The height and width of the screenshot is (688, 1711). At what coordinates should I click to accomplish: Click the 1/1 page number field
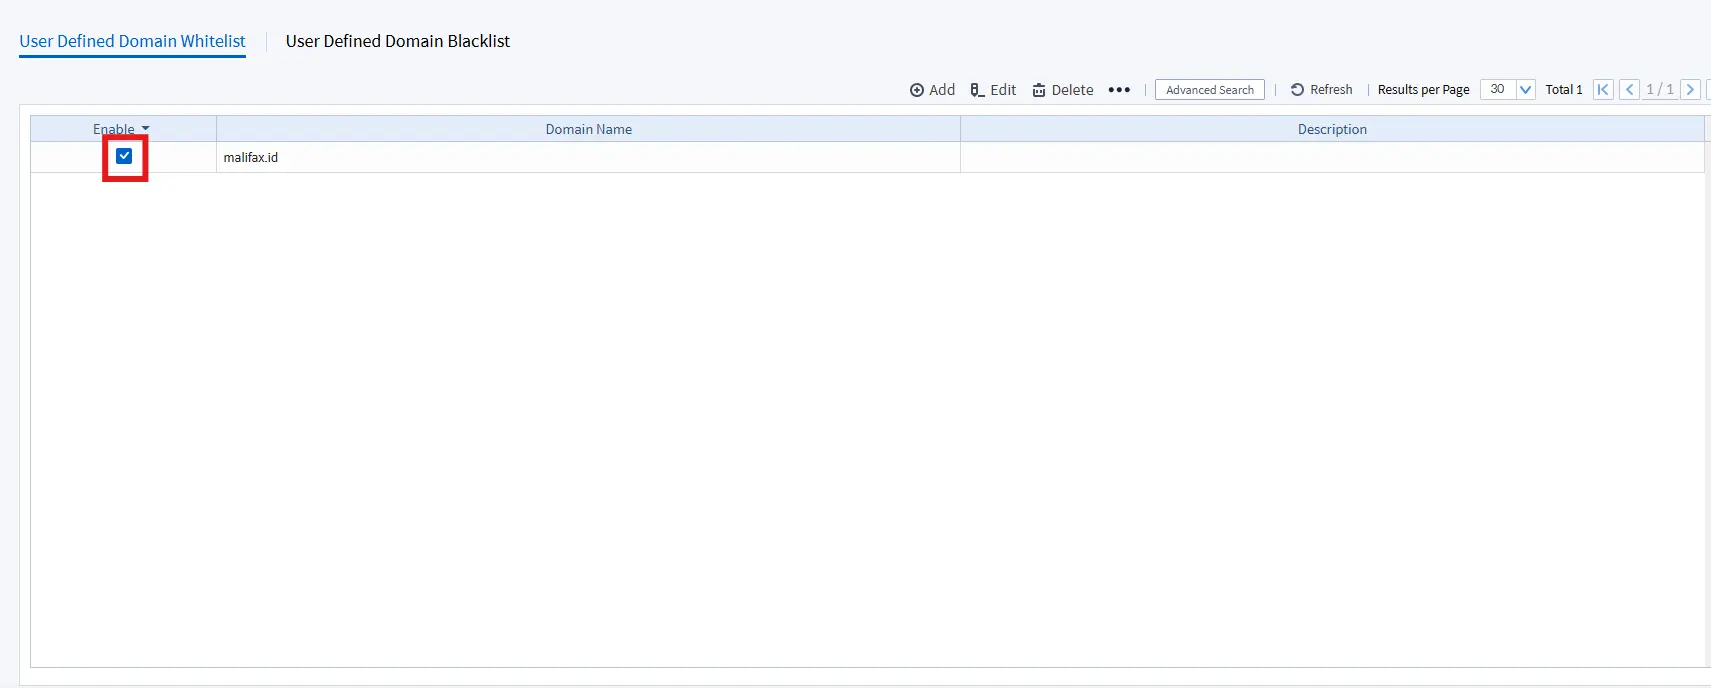tap(1660, 90)
